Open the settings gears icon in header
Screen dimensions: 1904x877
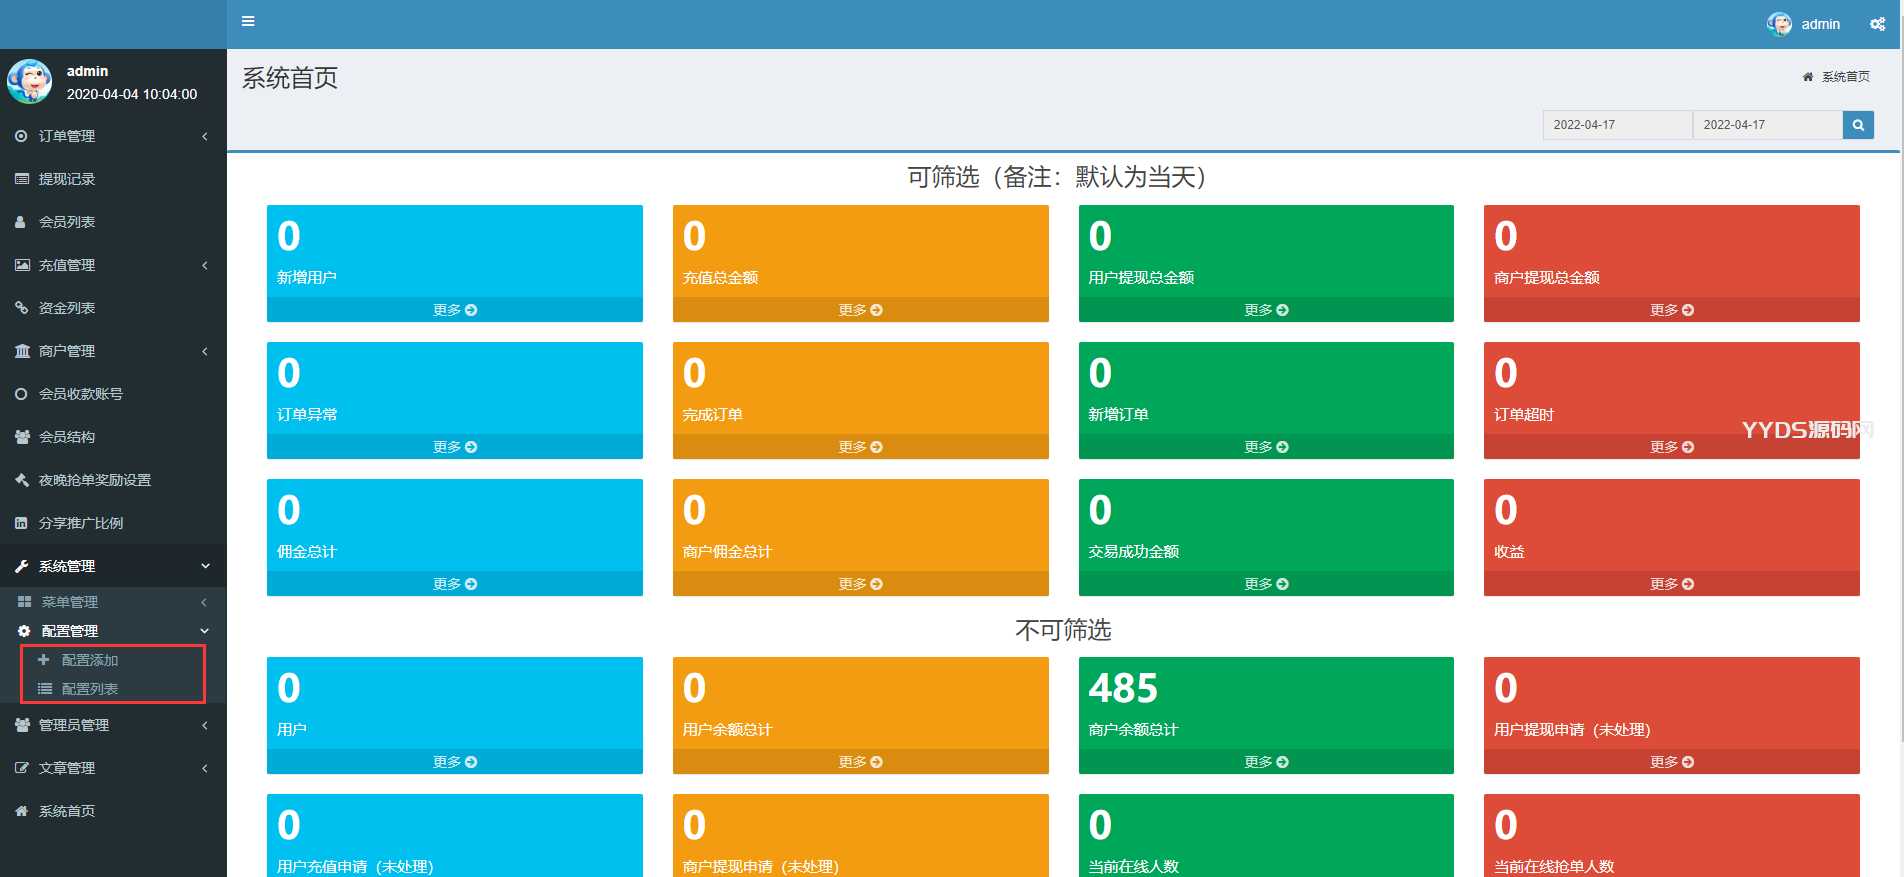pyautogui.click(x=1877, y=24)
